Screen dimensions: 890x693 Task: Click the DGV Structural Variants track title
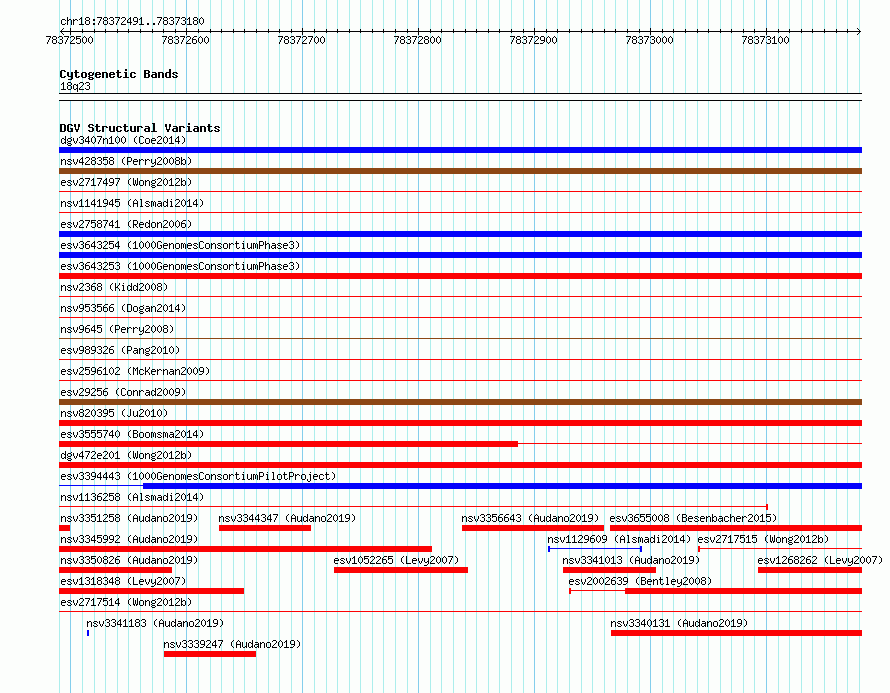(140, 128)
